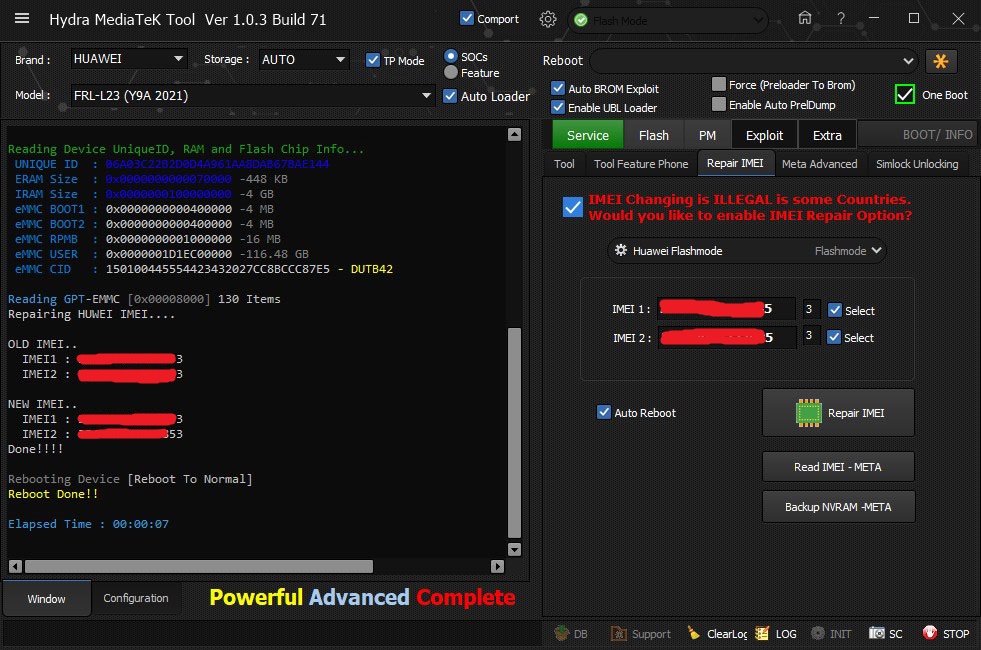Toggle the IMEI repair enable checkbox
Image resolution: width=981 pixels, height=650 pixels.
pyautogui.click(x=572, y=207)
